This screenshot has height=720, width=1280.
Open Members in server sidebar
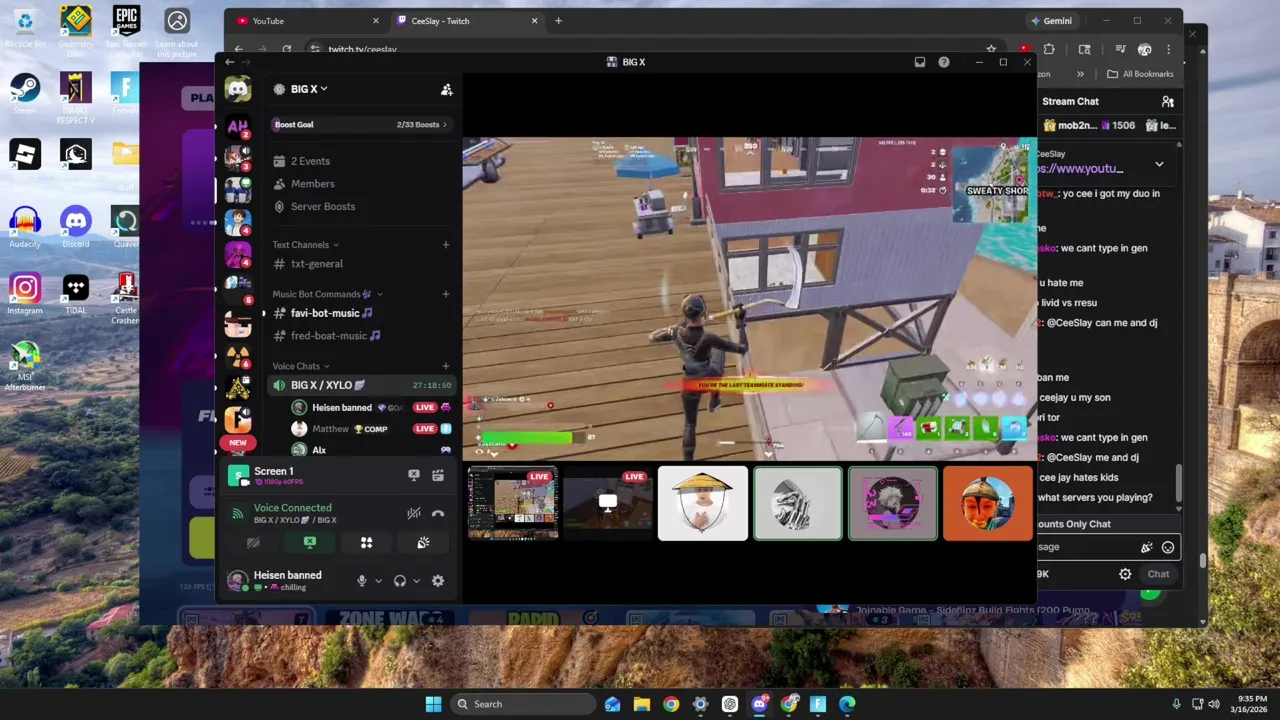coord(361,184)
